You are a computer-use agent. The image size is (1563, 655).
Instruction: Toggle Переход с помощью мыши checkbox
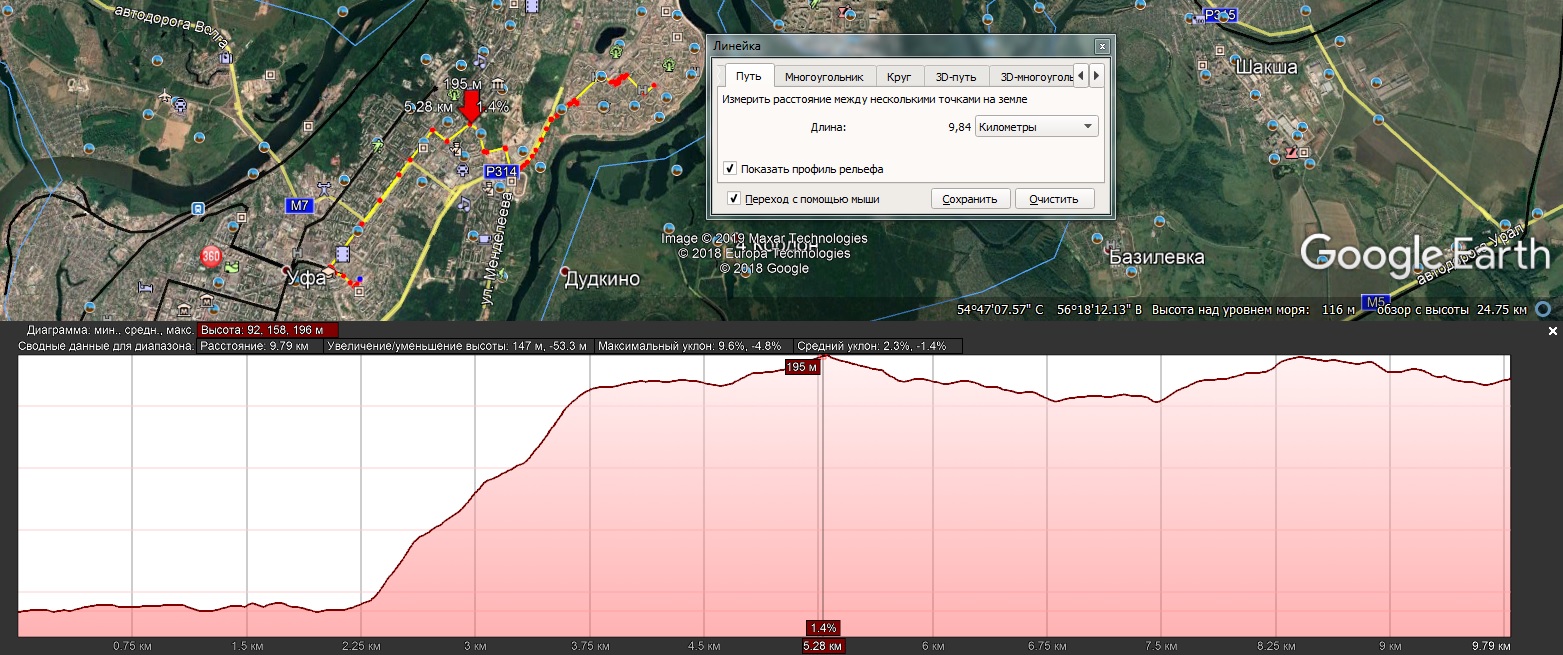pos(735,199)
